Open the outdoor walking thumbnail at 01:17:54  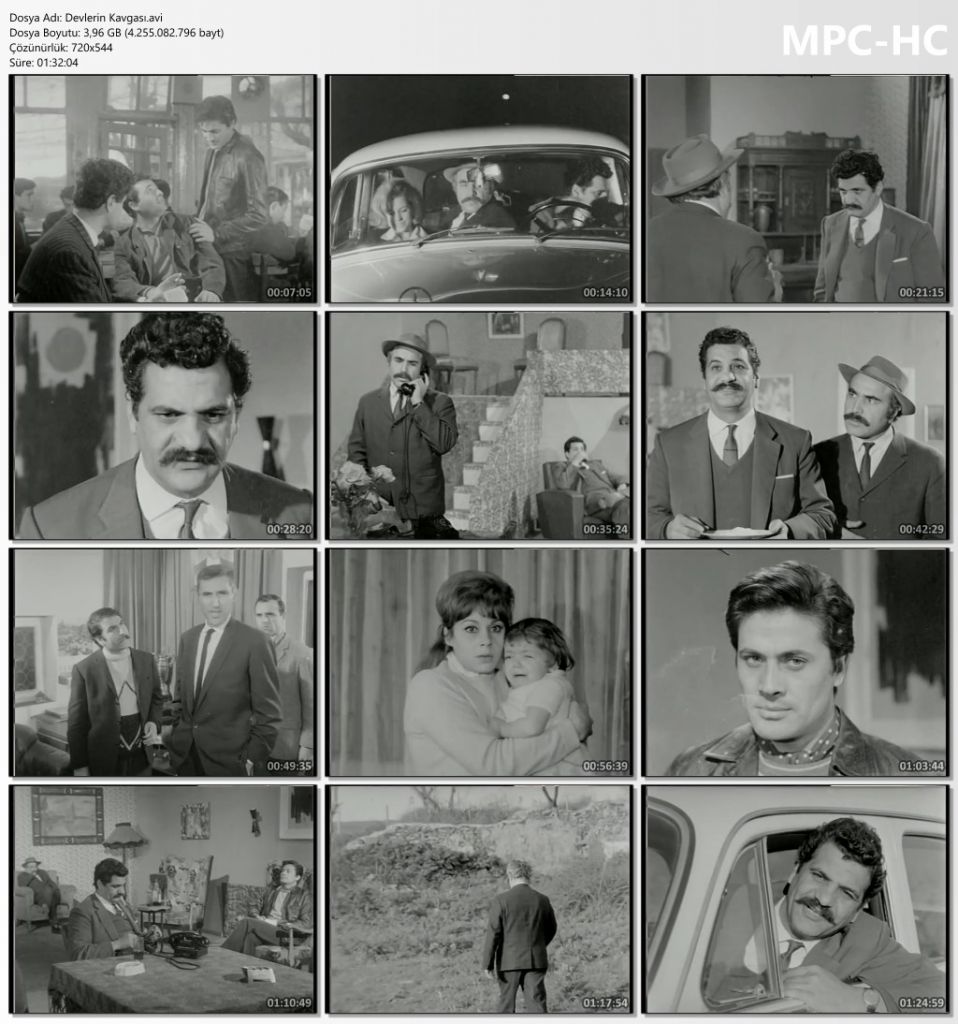point(480,899)
